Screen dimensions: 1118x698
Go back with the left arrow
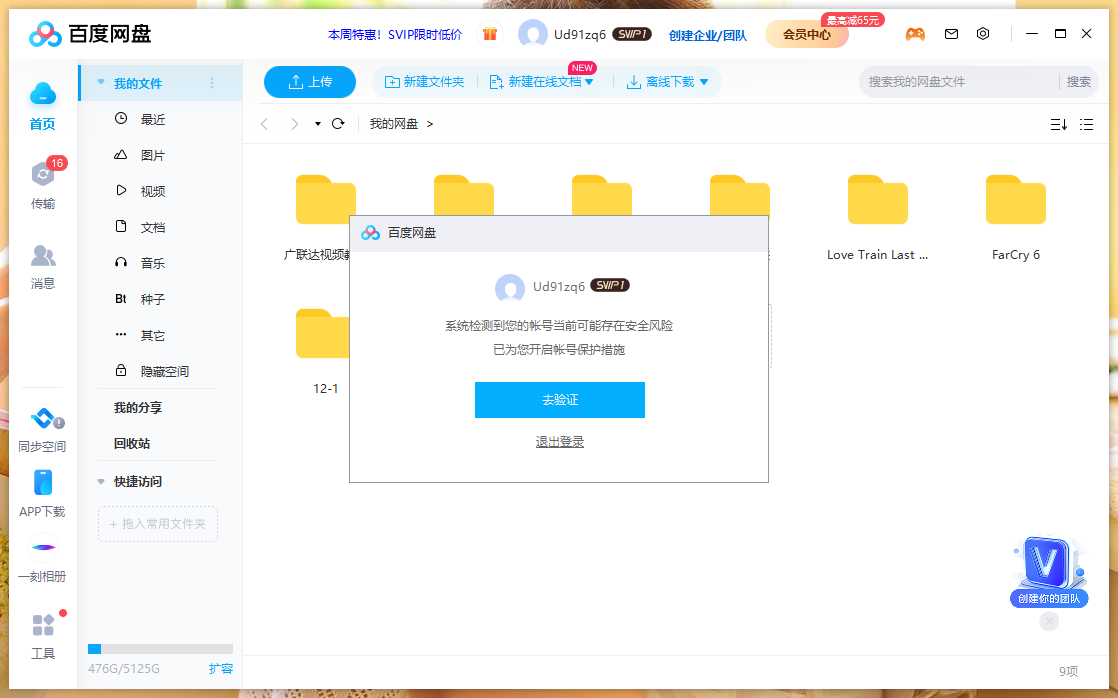coord(265,124)
